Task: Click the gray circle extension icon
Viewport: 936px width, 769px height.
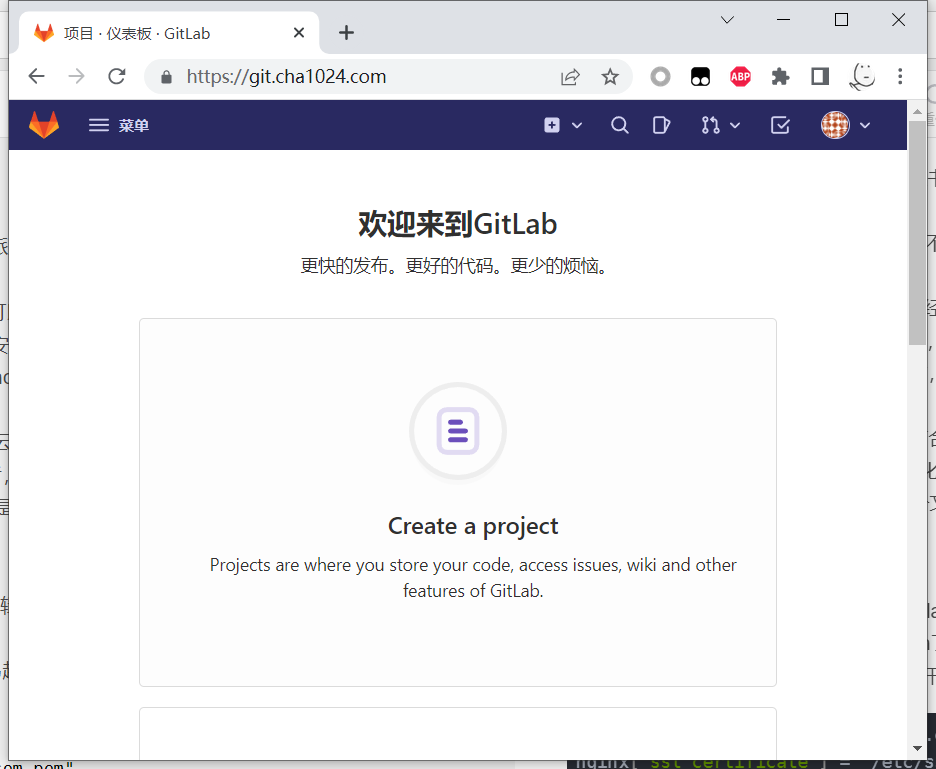Action: 660,76
